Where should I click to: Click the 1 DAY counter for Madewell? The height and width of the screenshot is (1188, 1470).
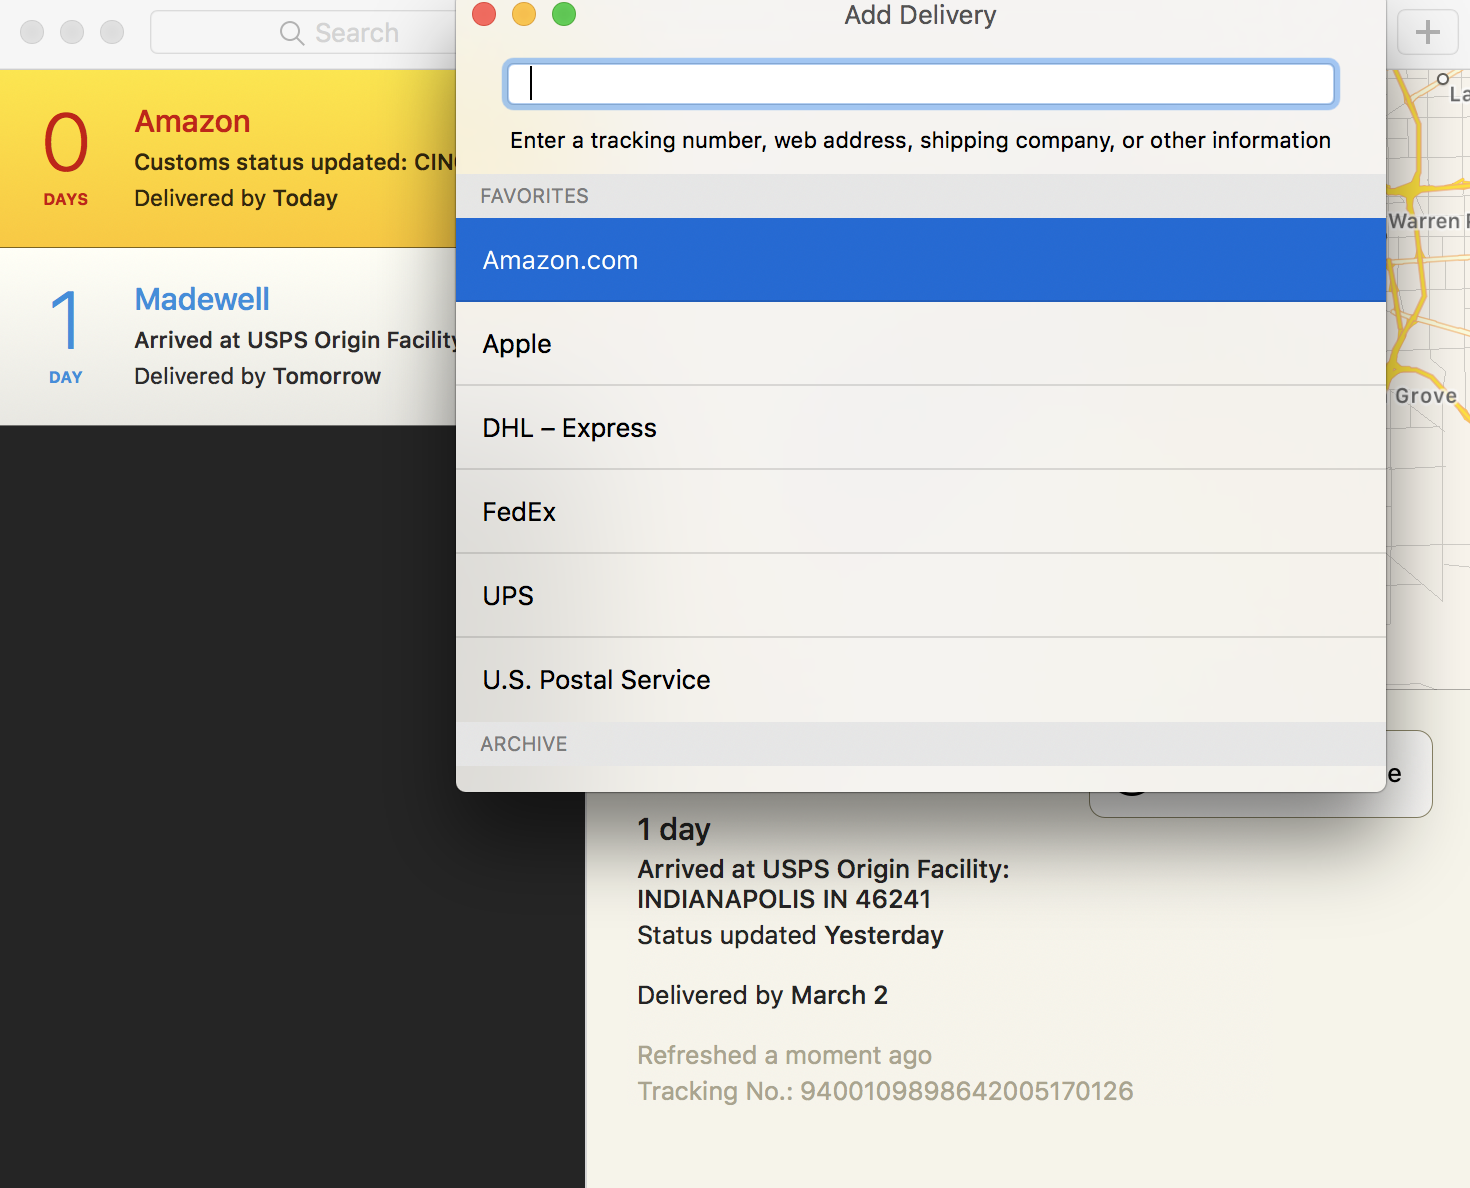(x=66, y=337)
